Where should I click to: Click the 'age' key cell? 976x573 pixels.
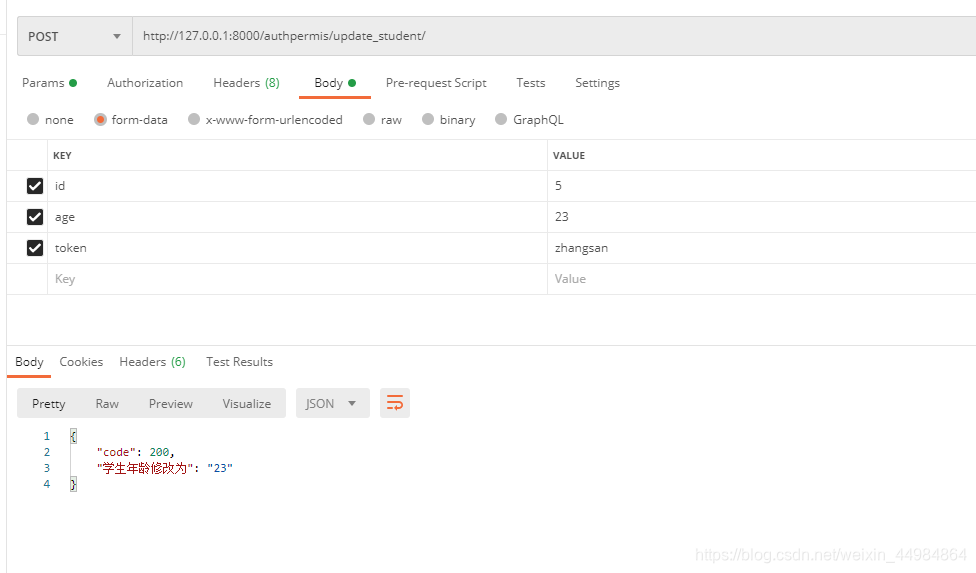(298, 217)
